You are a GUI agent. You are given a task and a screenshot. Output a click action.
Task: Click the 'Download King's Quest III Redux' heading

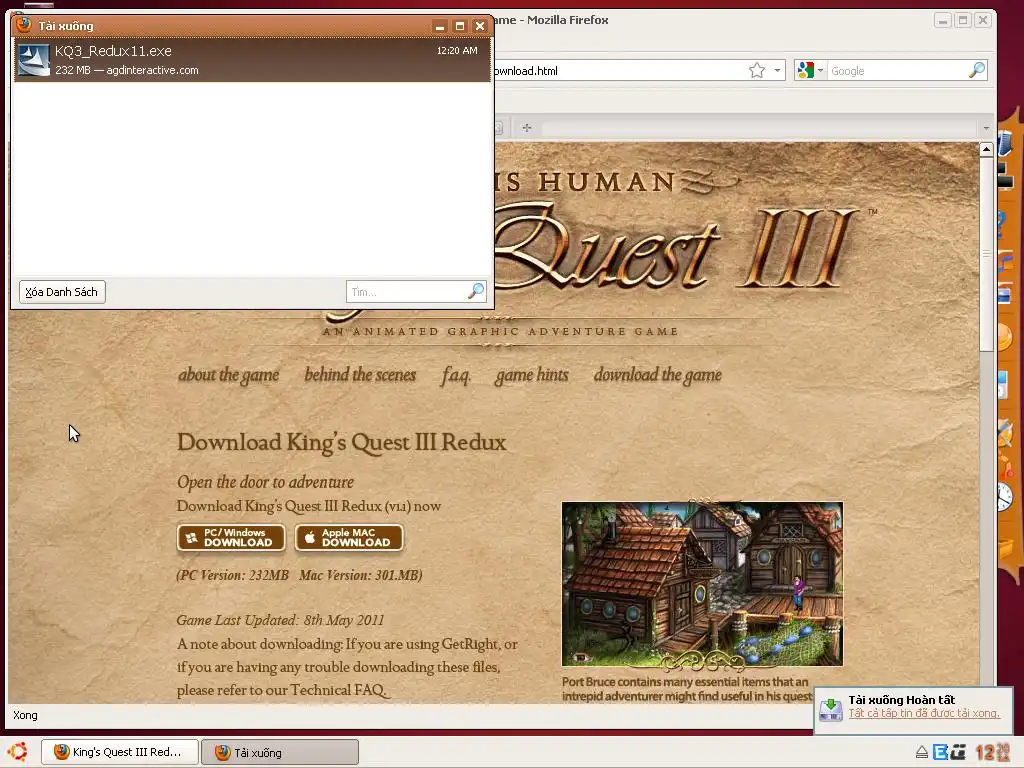(342, 442)
